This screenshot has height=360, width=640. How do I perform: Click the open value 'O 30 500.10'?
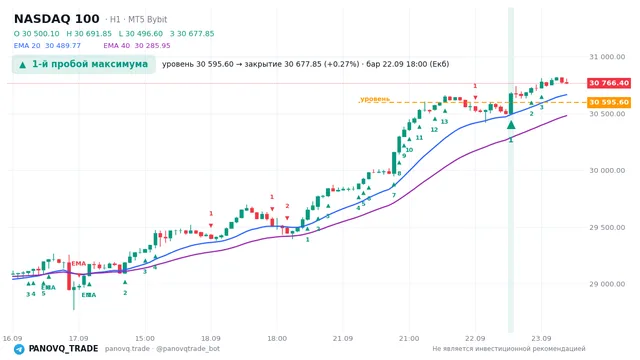click(36, 33)
